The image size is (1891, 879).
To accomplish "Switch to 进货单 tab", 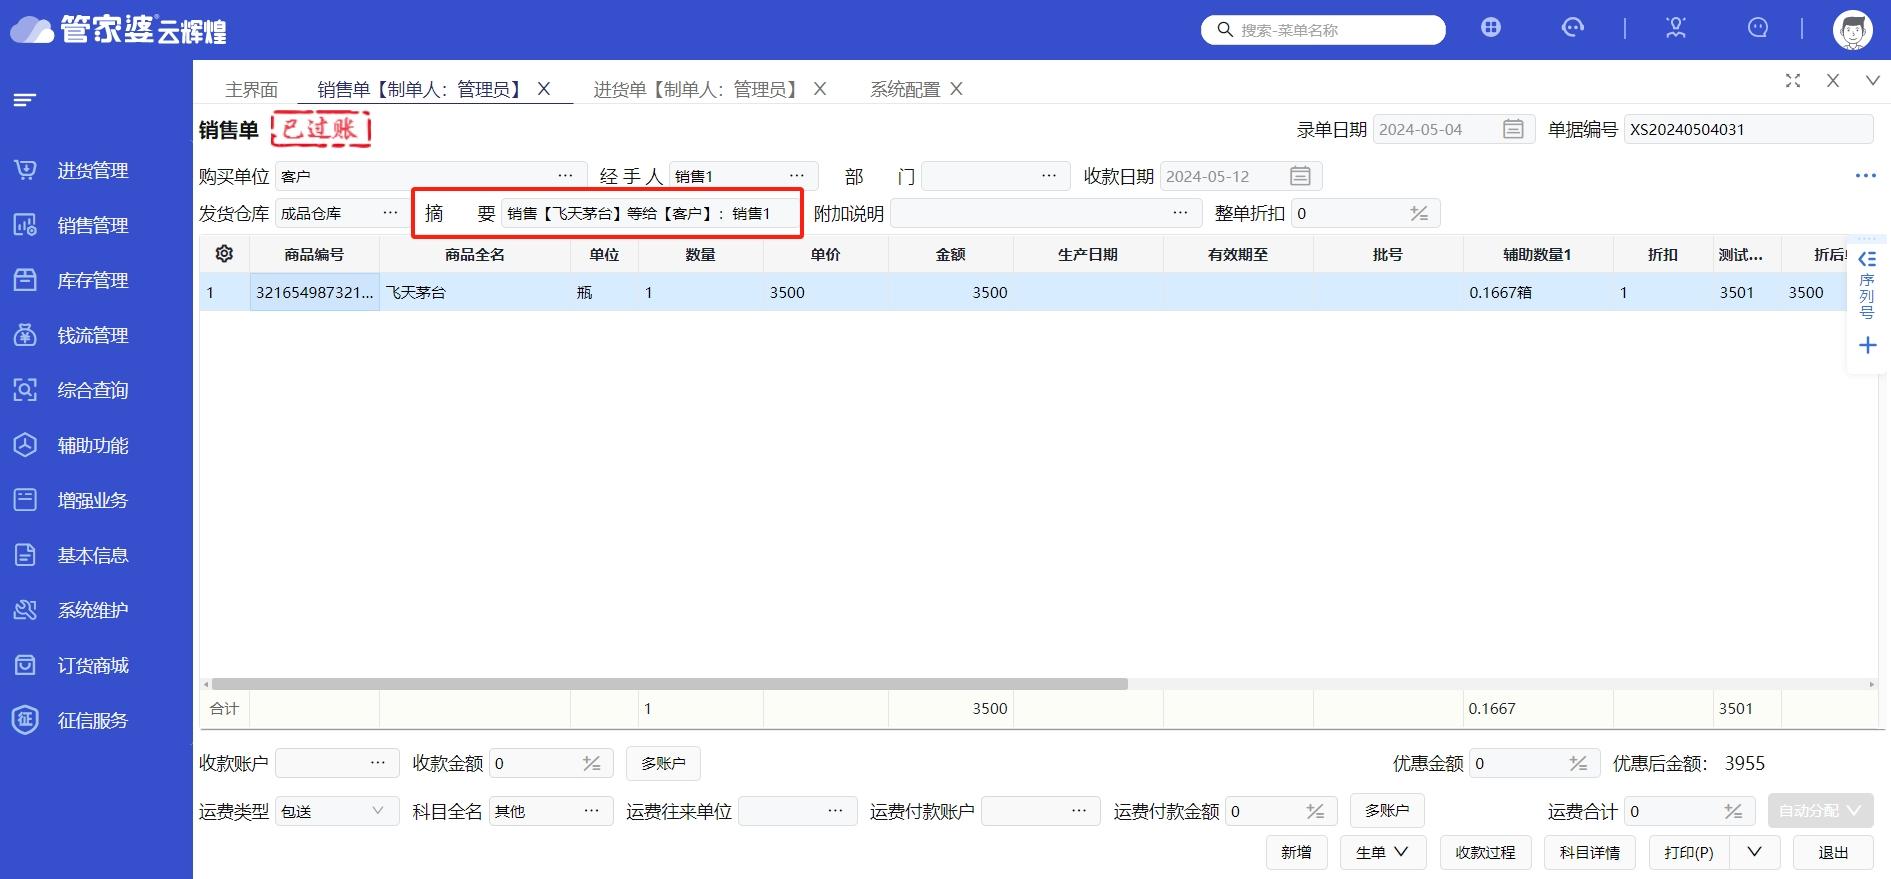I will pyautogui.click(x=697, y=89).
